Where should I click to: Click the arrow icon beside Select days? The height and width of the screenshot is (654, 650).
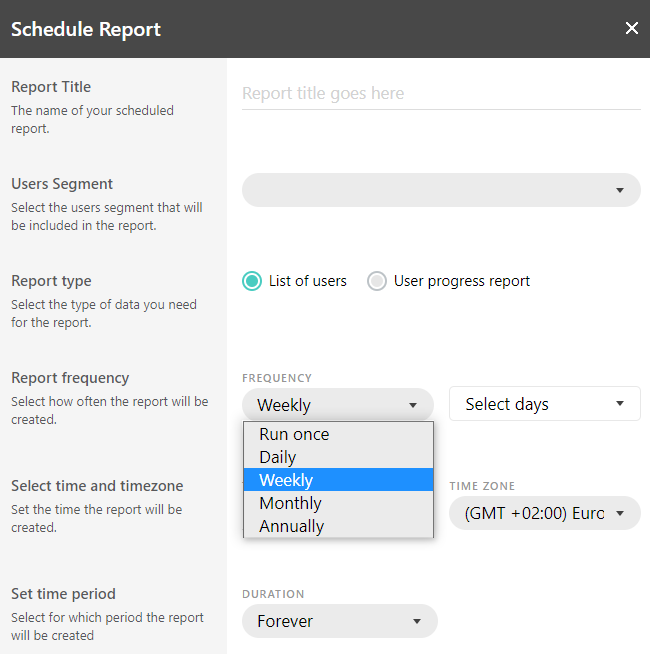pyautogui.click(x=620, y=404)
